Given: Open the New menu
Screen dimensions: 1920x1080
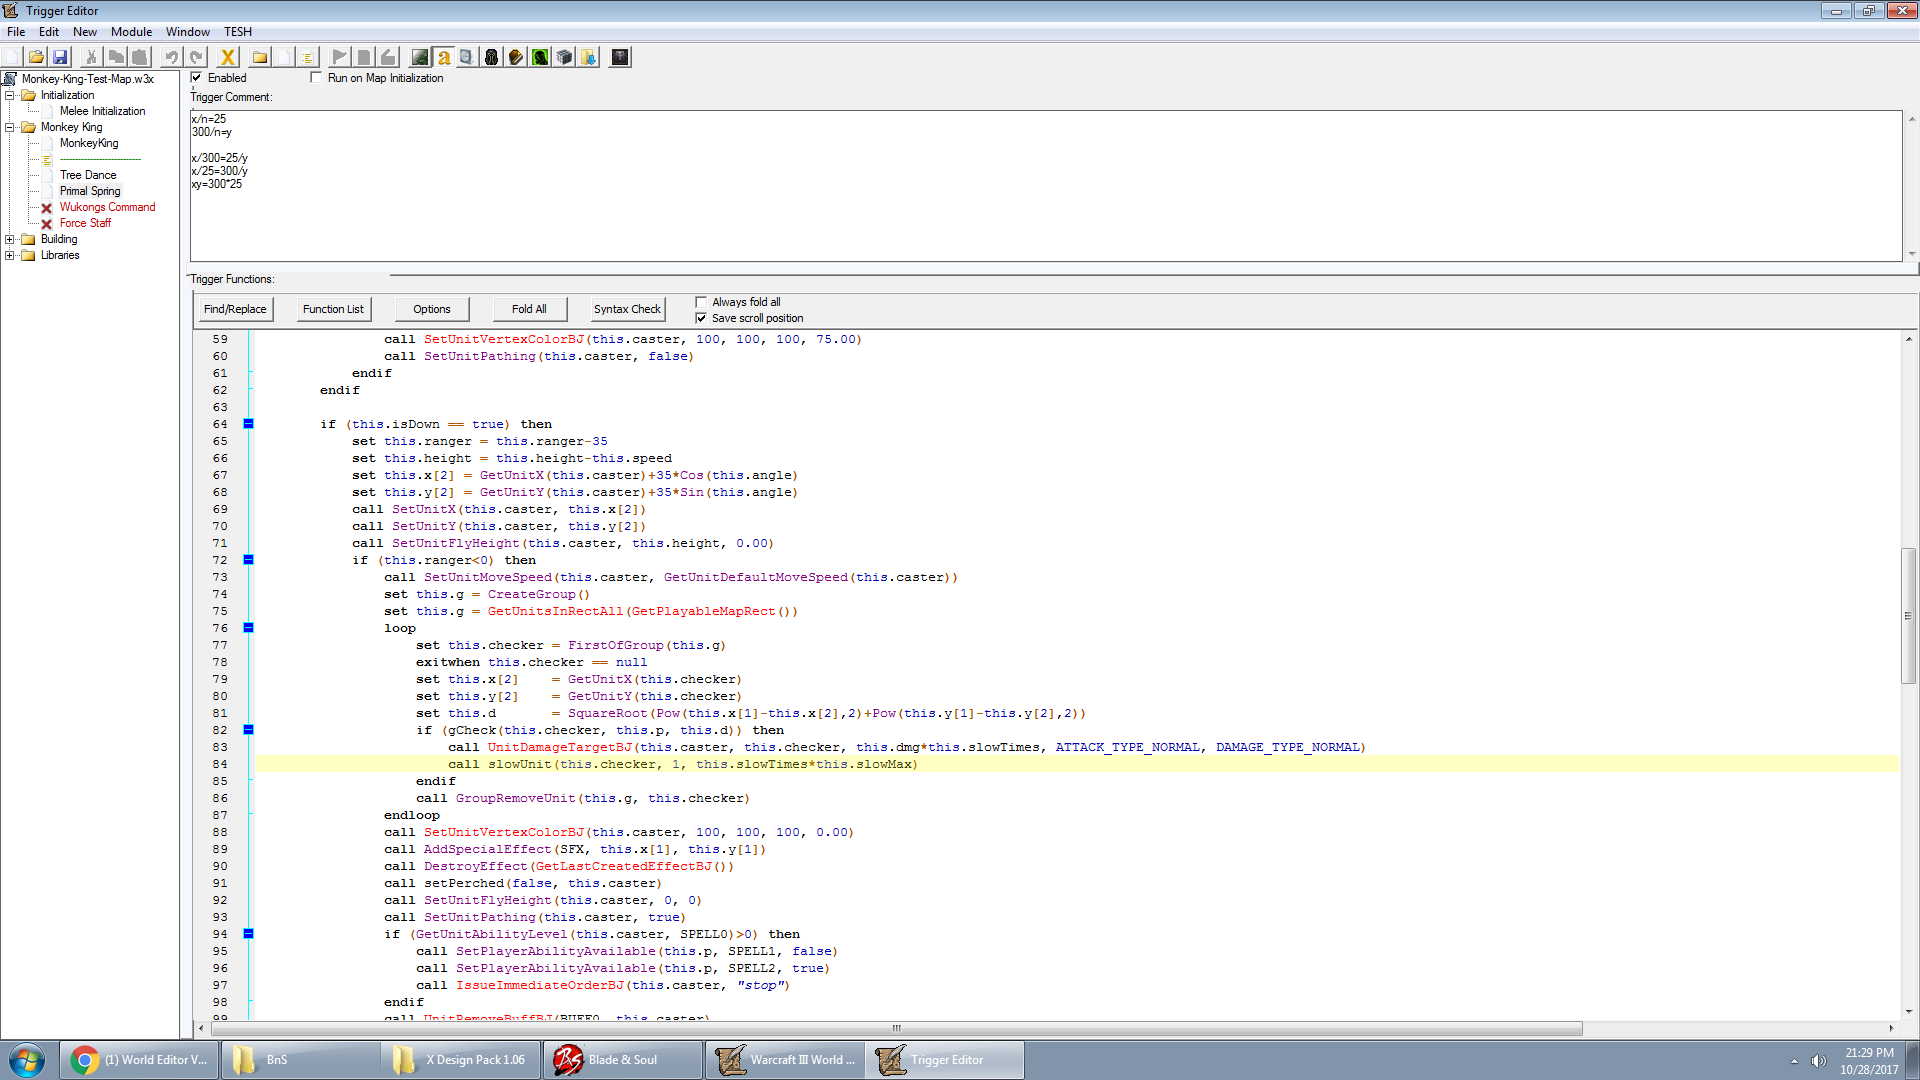Looking at the screenshot, I should point(85,32).
